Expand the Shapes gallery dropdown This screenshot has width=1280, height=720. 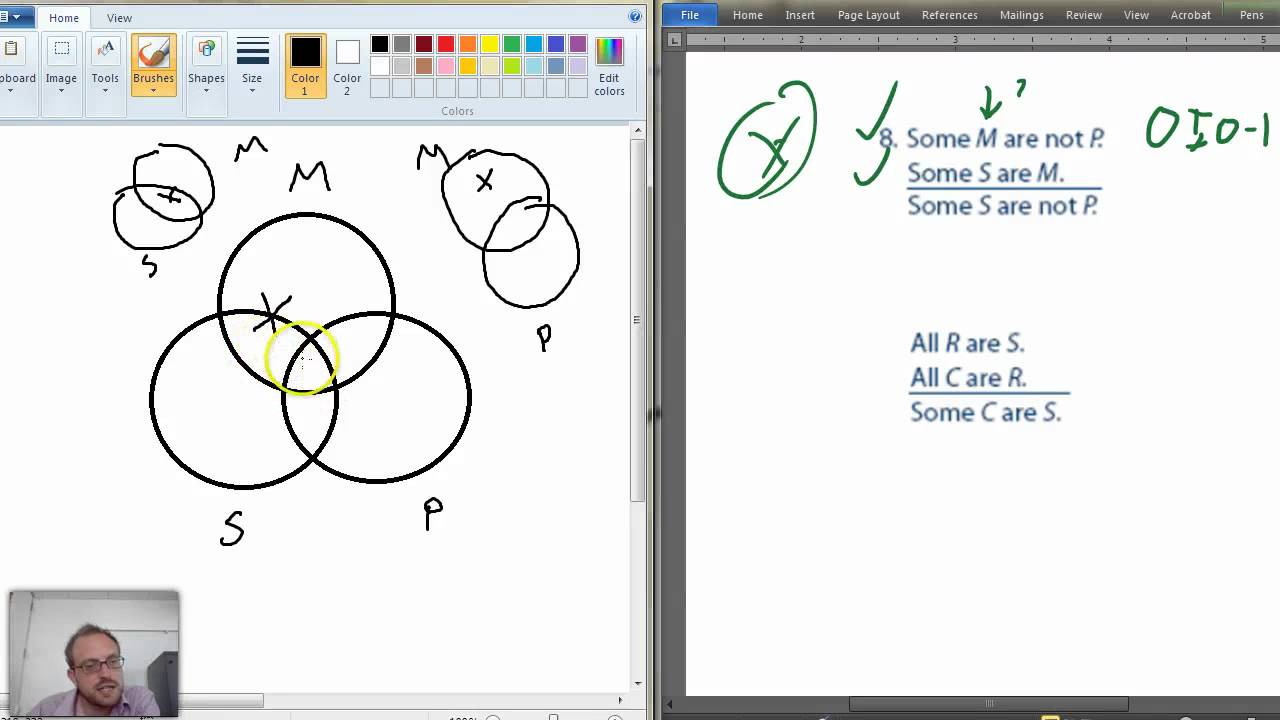206,91
